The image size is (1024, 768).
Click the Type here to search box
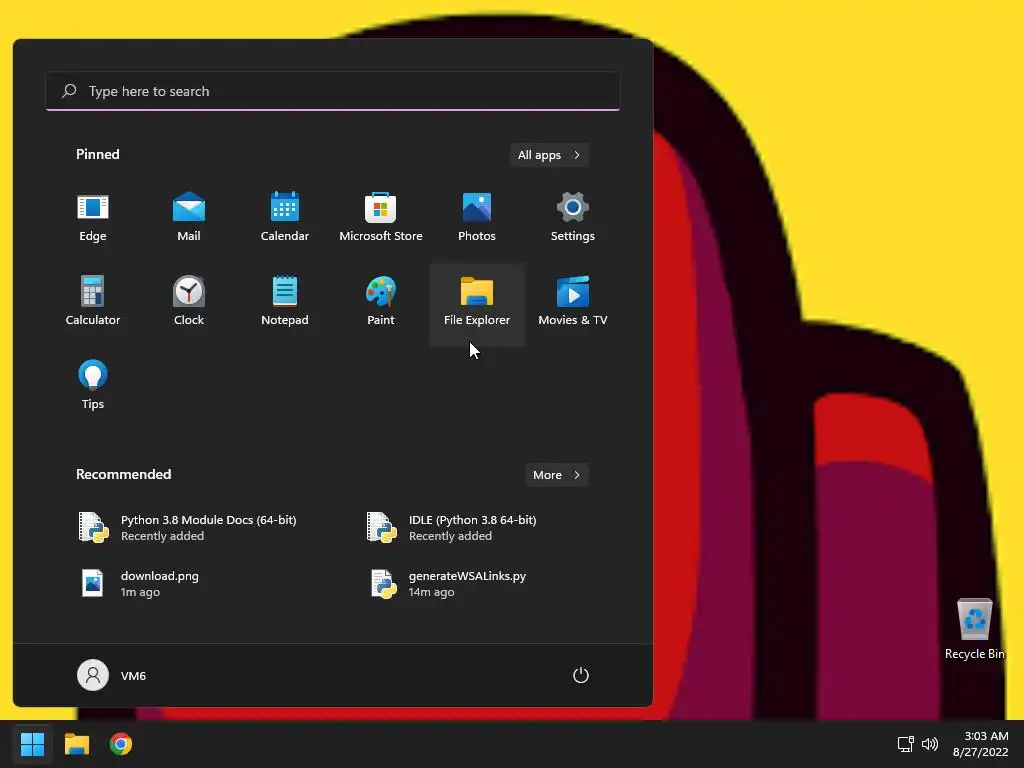coord(333,91)
